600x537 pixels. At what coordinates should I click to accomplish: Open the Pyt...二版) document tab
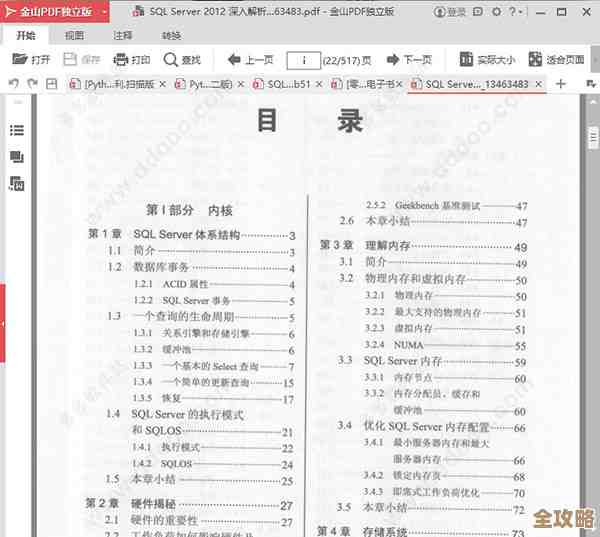point(210,84)
